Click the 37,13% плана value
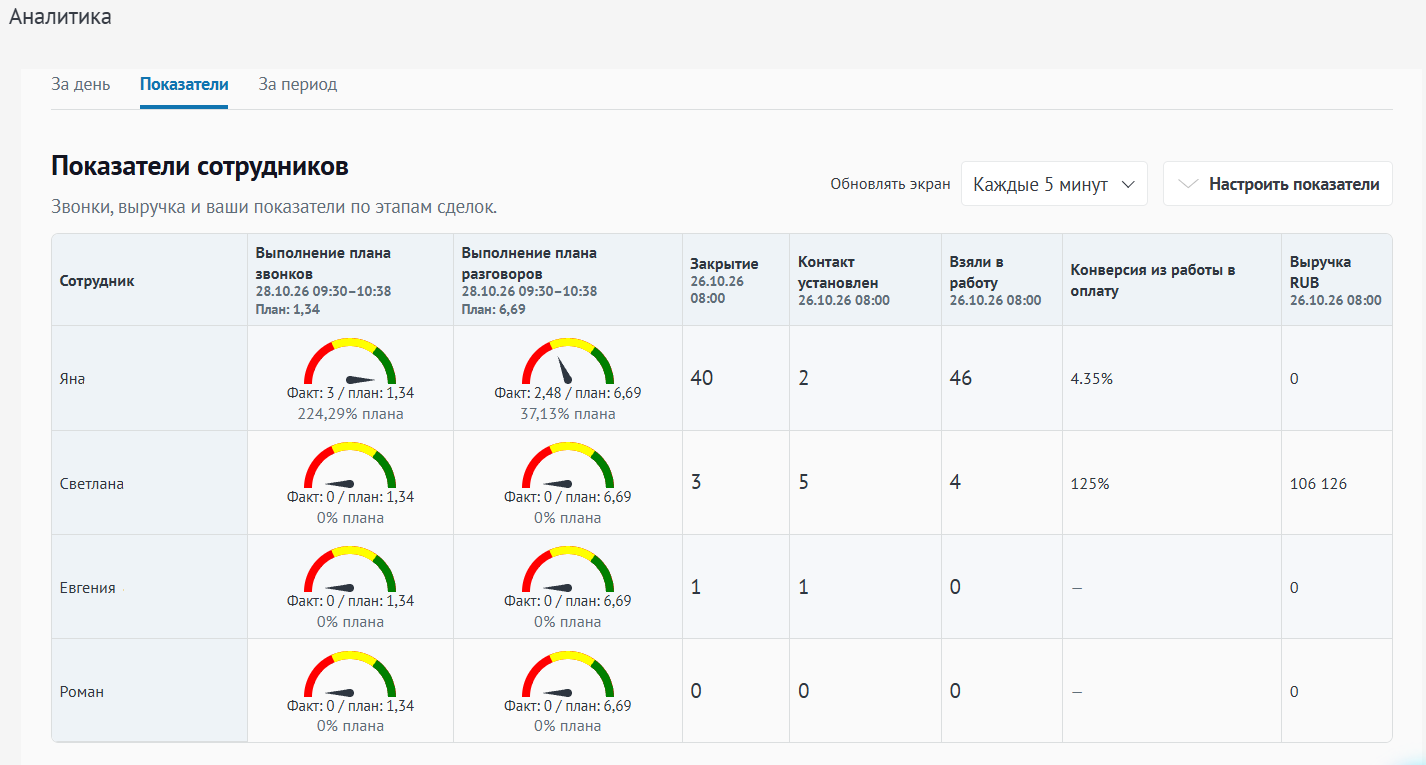 tap(568, 413)
